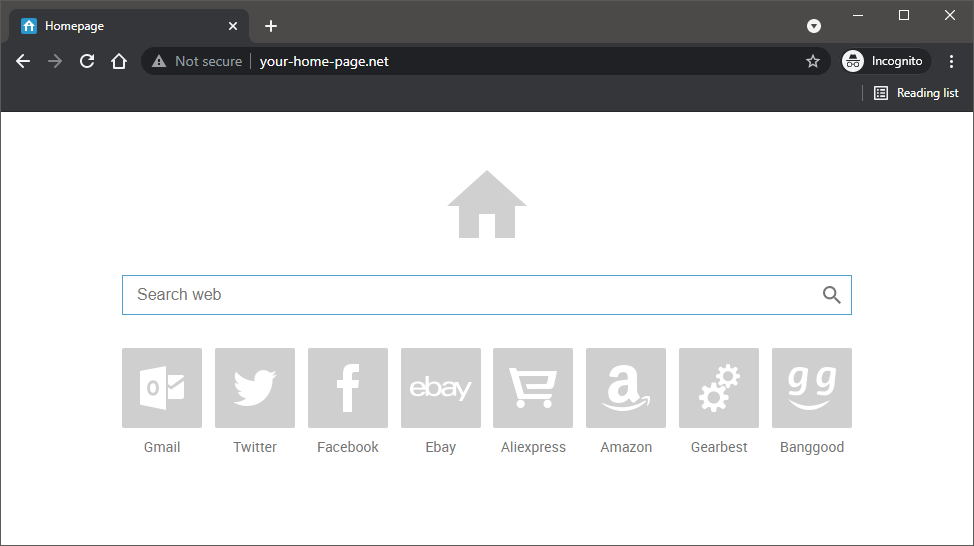Expand the tab search dropdown arrow
The image size is (974, 546).
[x=814, y=26]
